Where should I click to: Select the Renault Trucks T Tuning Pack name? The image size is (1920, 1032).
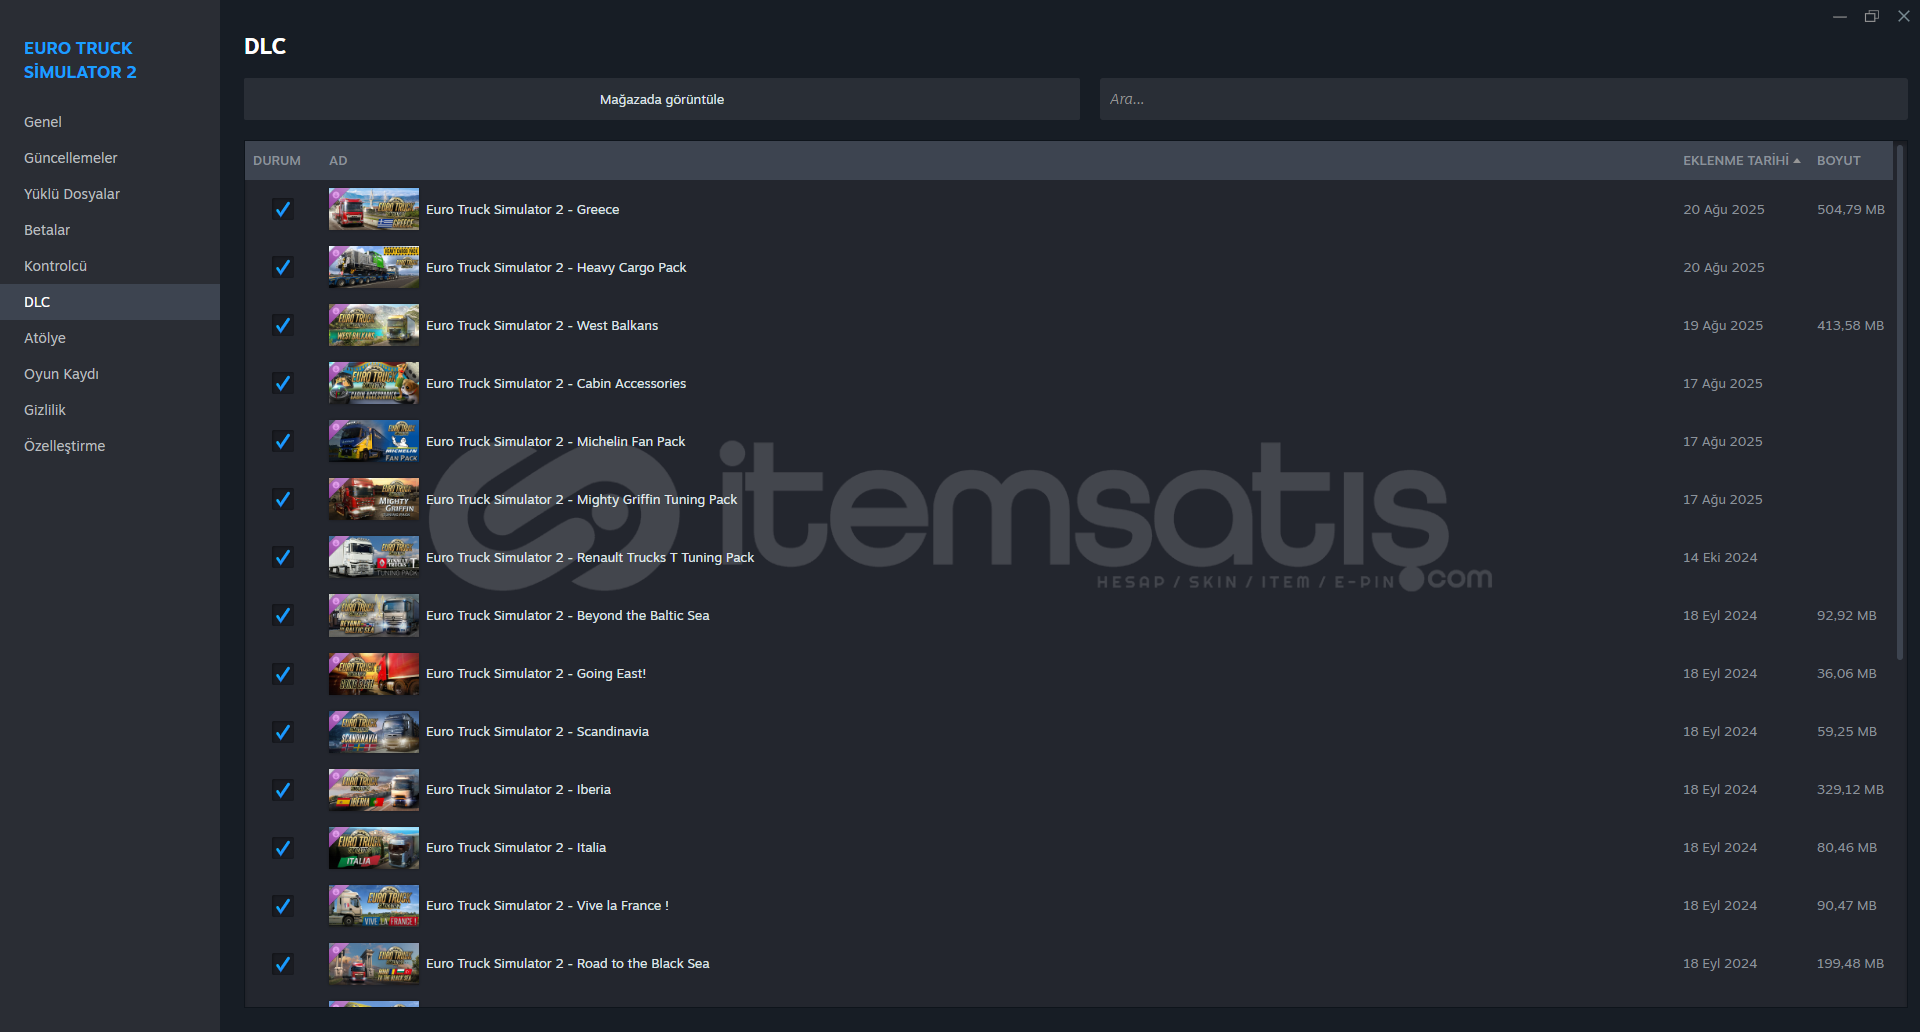coord(590,557)
